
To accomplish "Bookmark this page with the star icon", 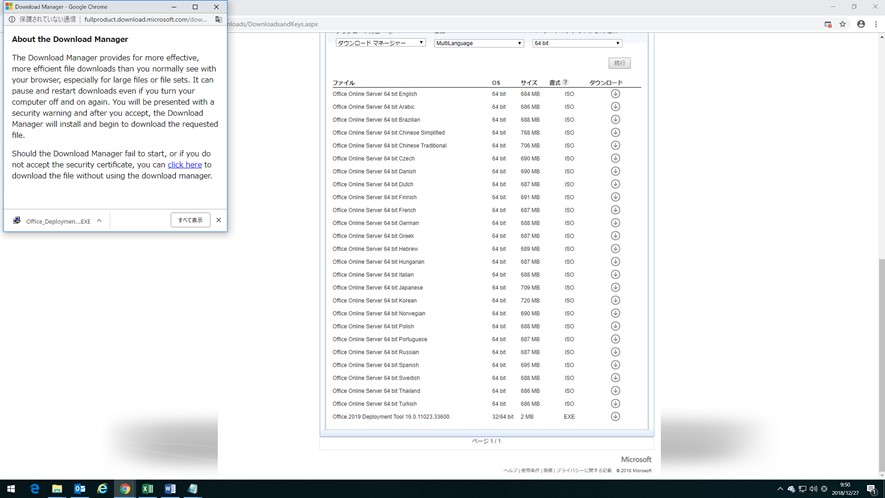I will click(x=843, y=24).
